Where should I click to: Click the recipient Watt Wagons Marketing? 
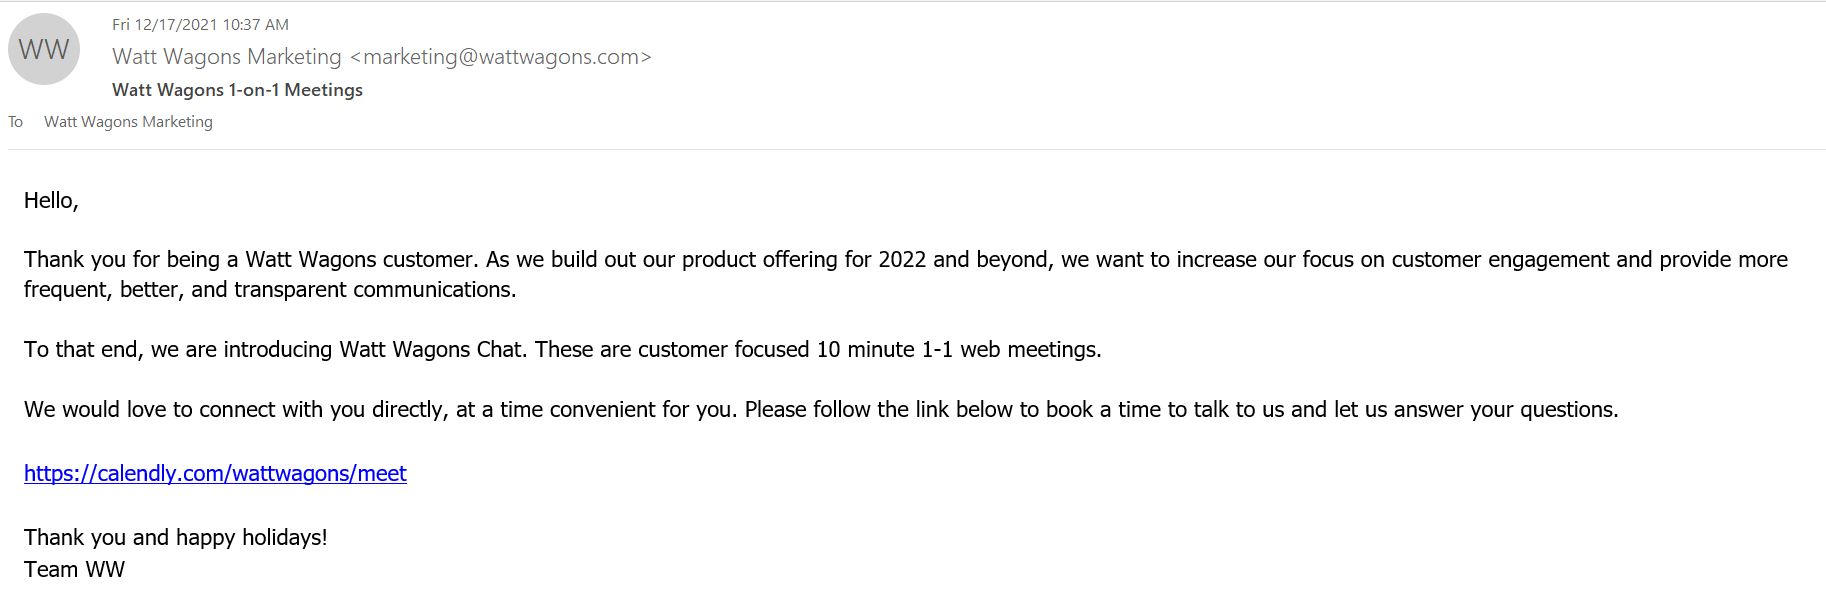pyautogui.click(x=128, y=122)
